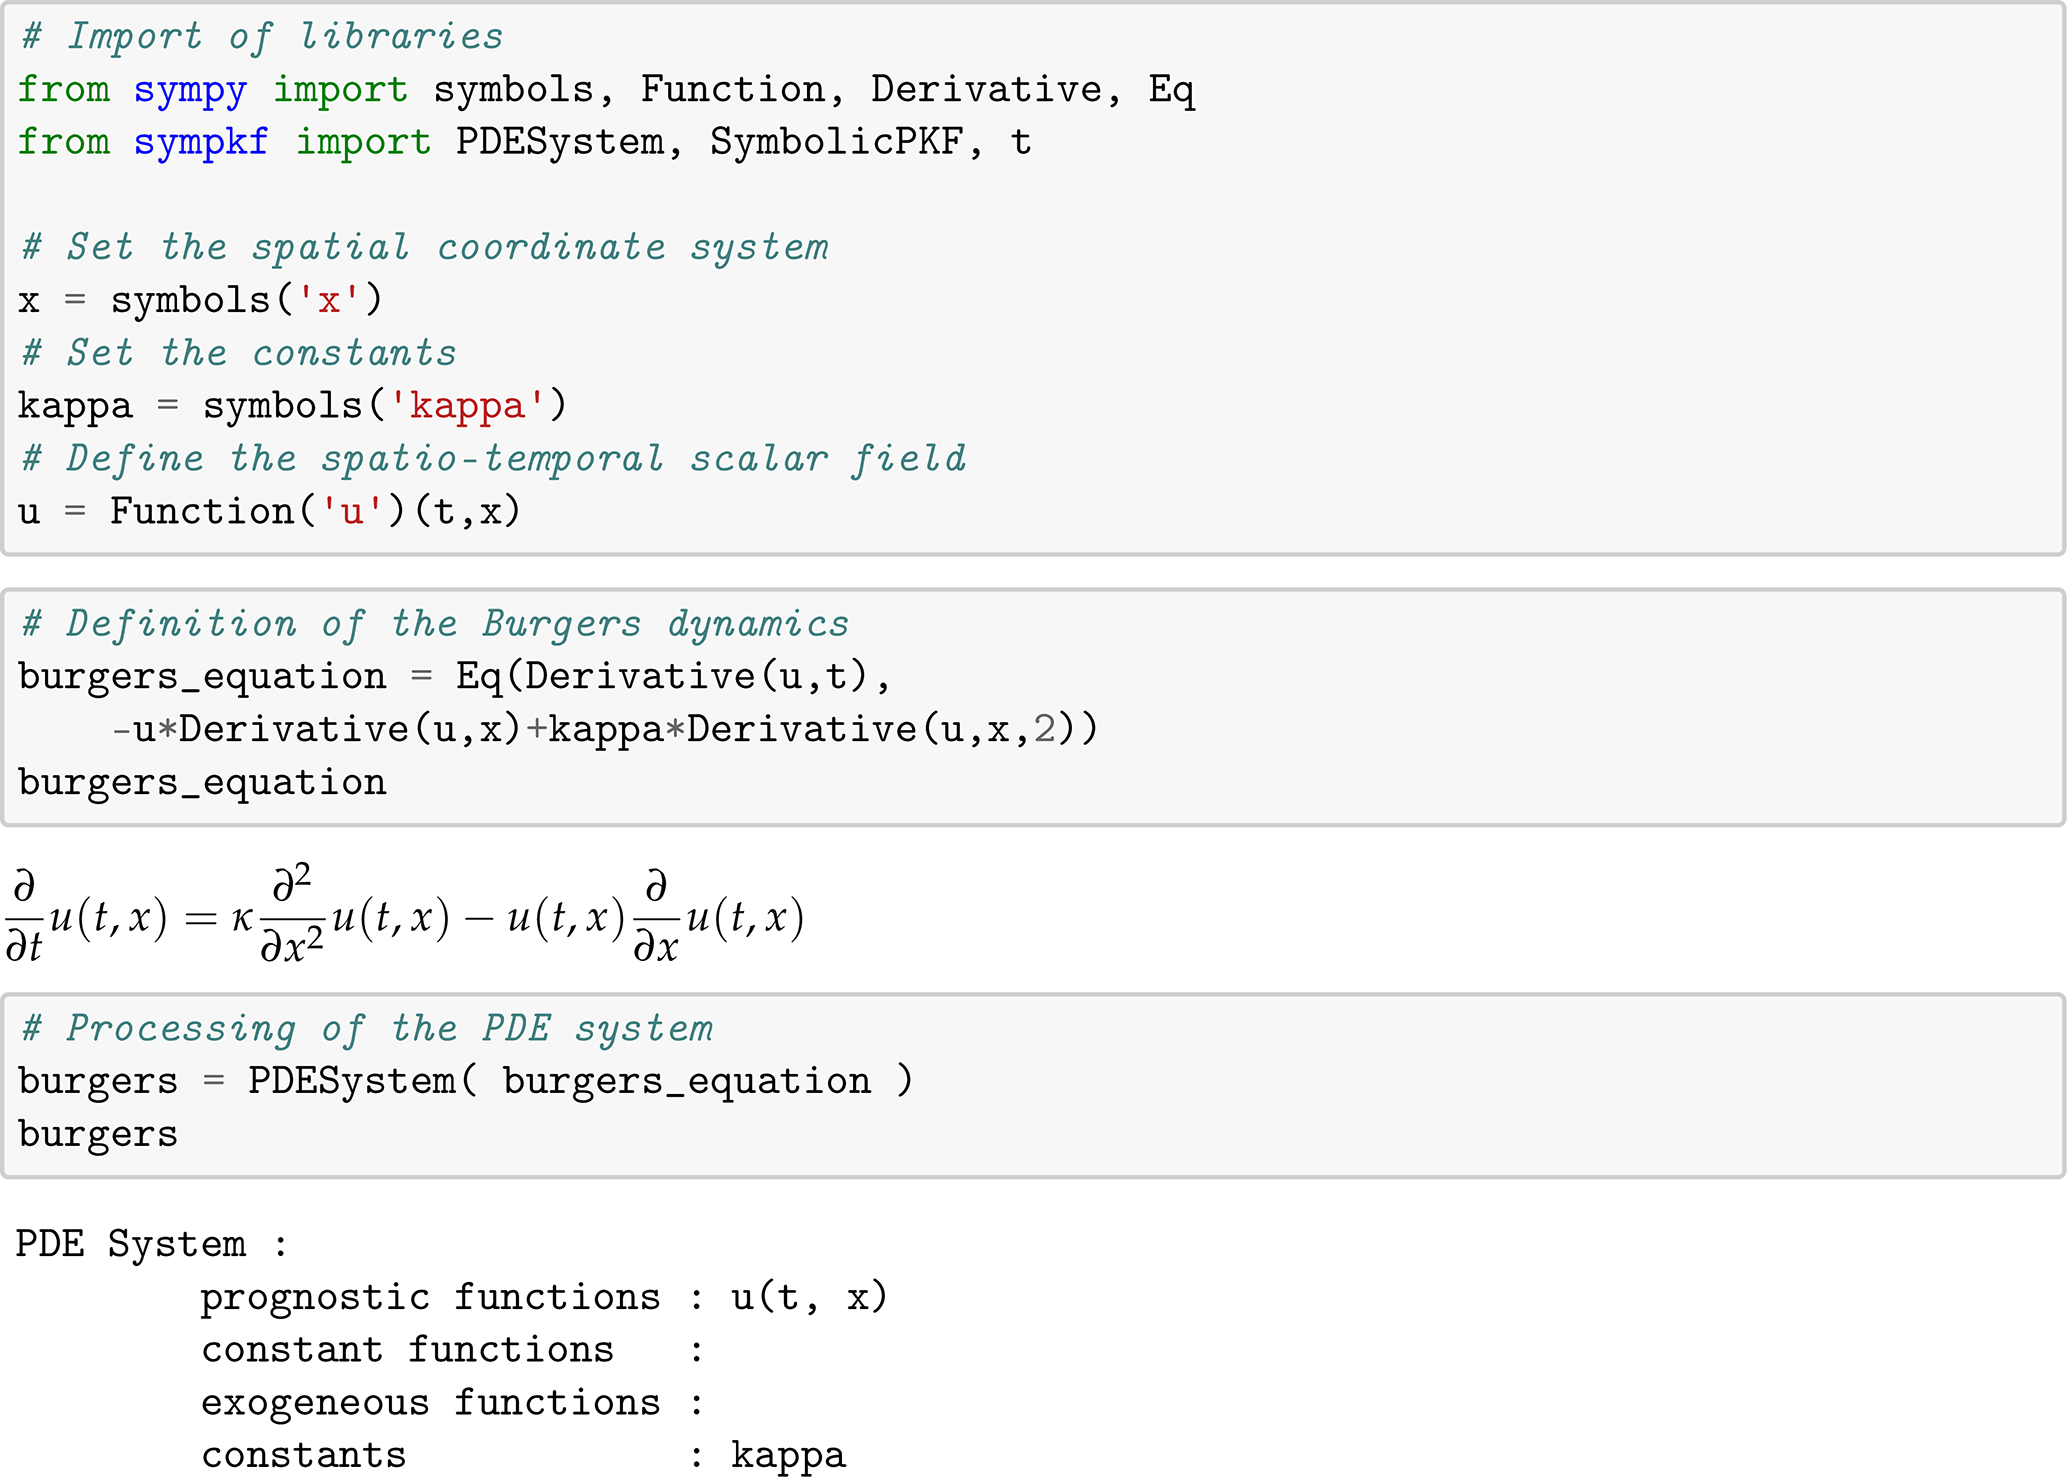
Task: Click the red 'kappa' string literal
Action: (x=467, y=406)
